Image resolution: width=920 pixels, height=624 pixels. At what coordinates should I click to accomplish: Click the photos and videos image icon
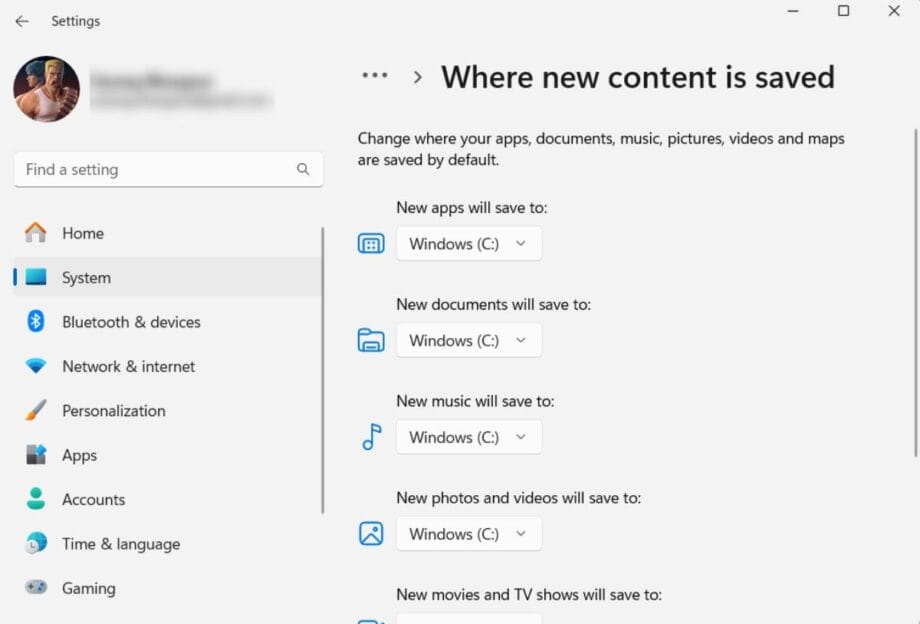(x=370, y=533)
